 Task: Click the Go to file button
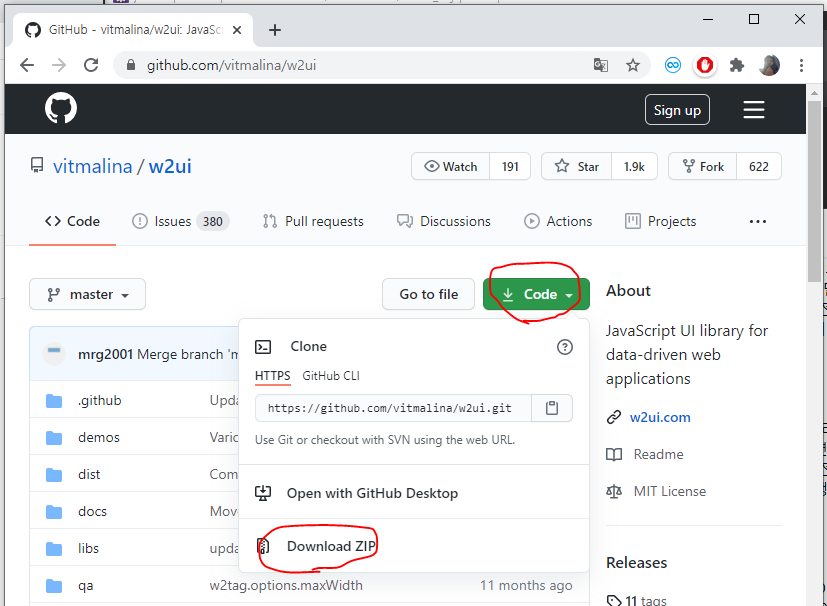429,294
